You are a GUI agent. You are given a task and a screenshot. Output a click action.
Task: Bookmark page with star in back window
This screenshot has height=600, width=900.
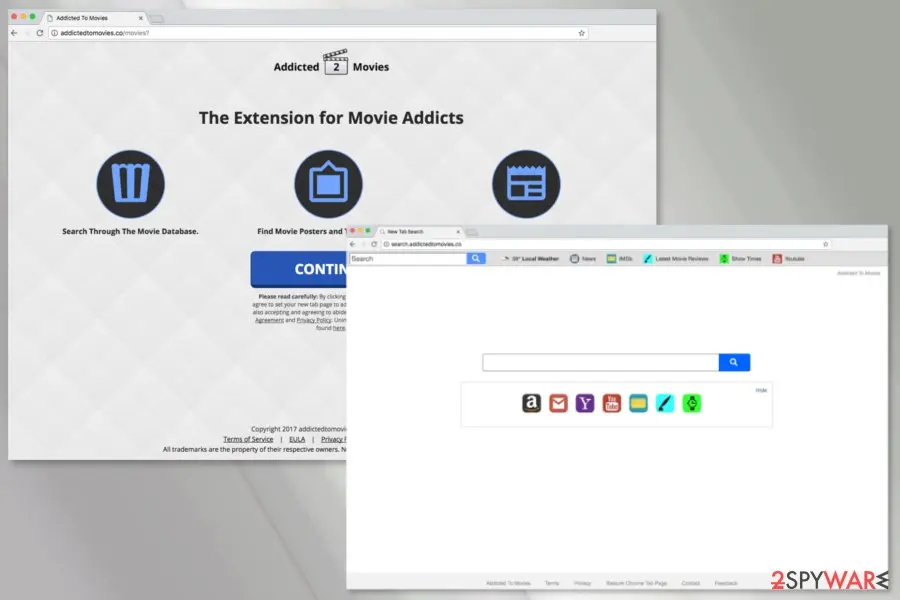[581, 33]
